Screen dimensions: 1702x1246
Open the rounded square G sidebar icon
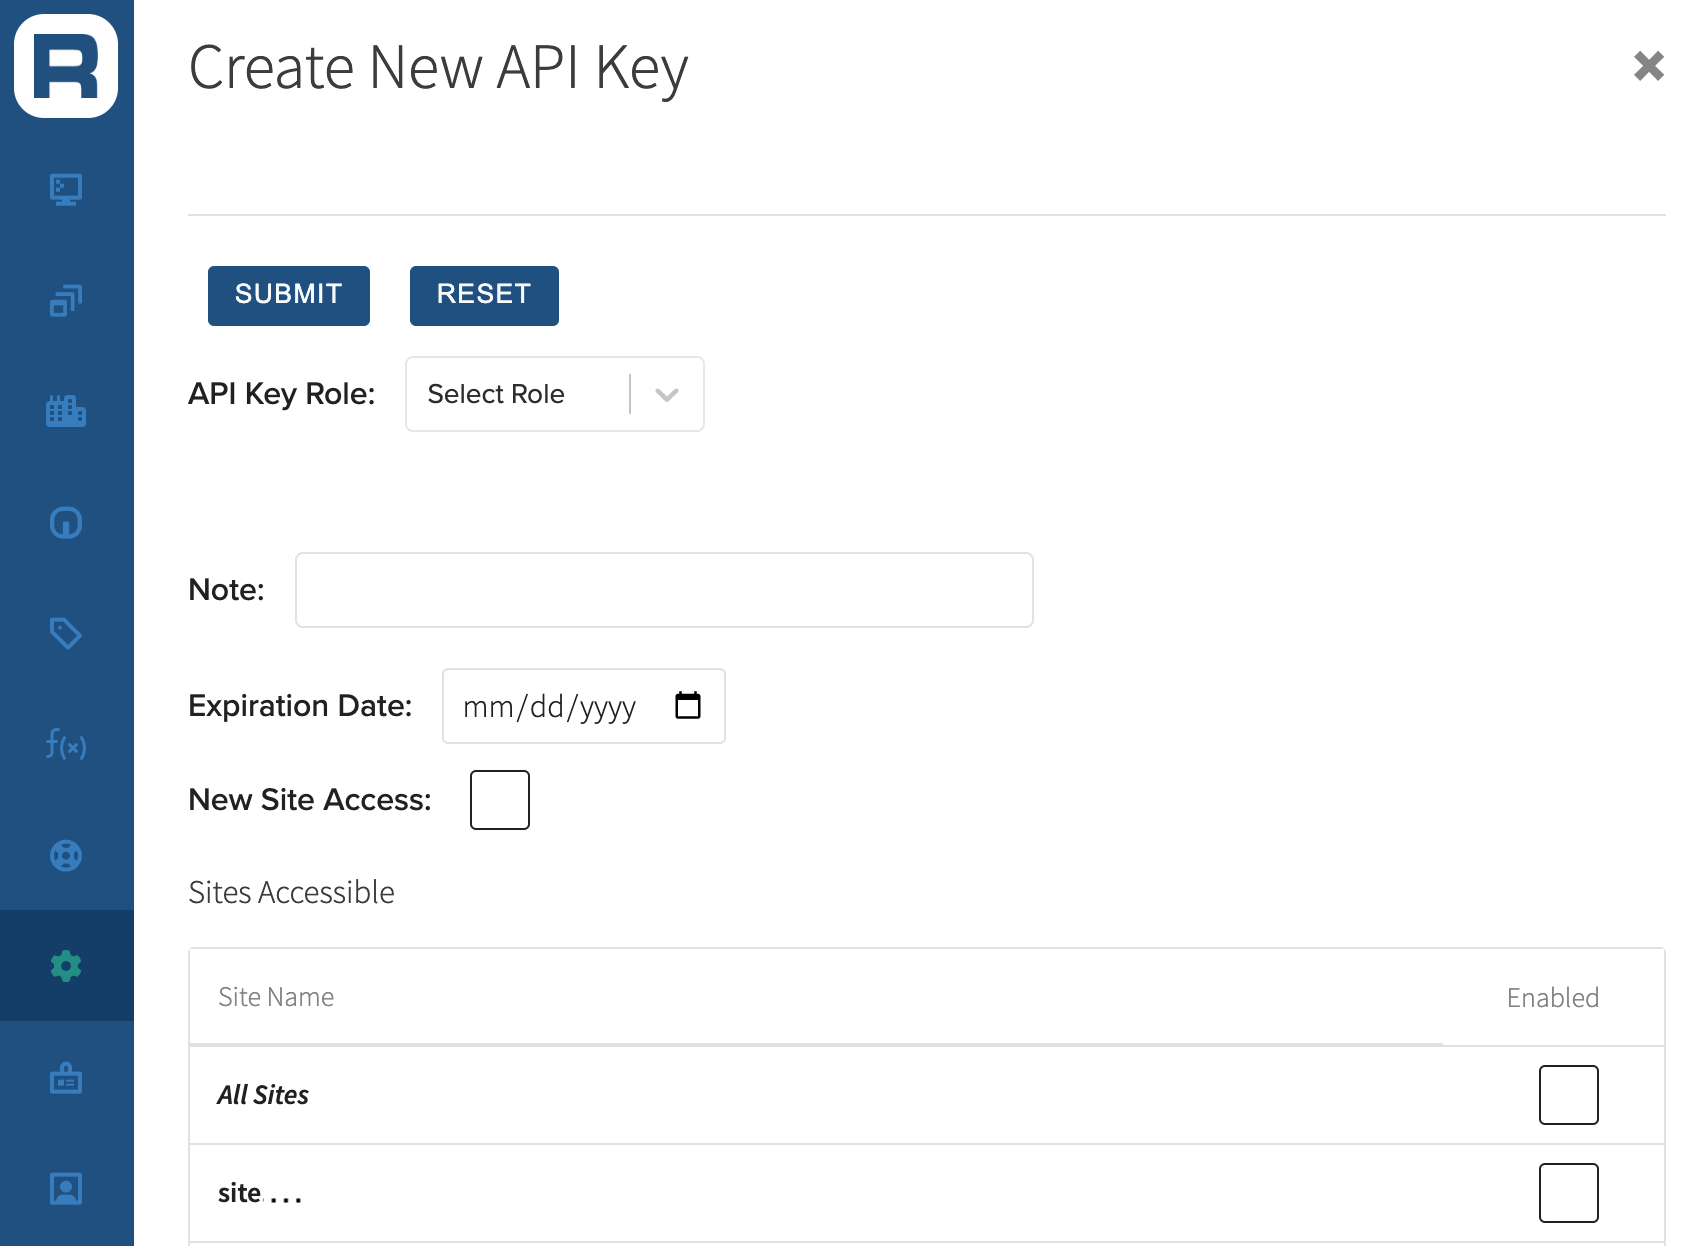pos(66,522)
